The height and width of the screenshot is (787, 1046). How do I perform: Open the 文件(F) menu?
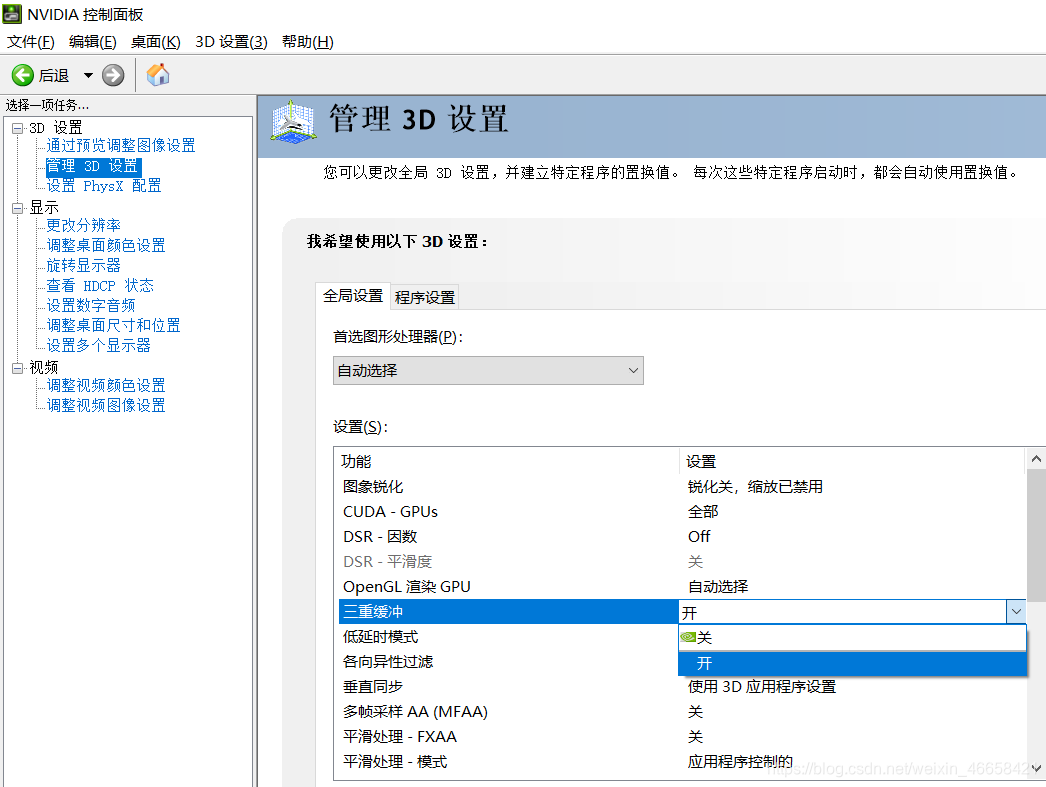(x=31, y=42)
